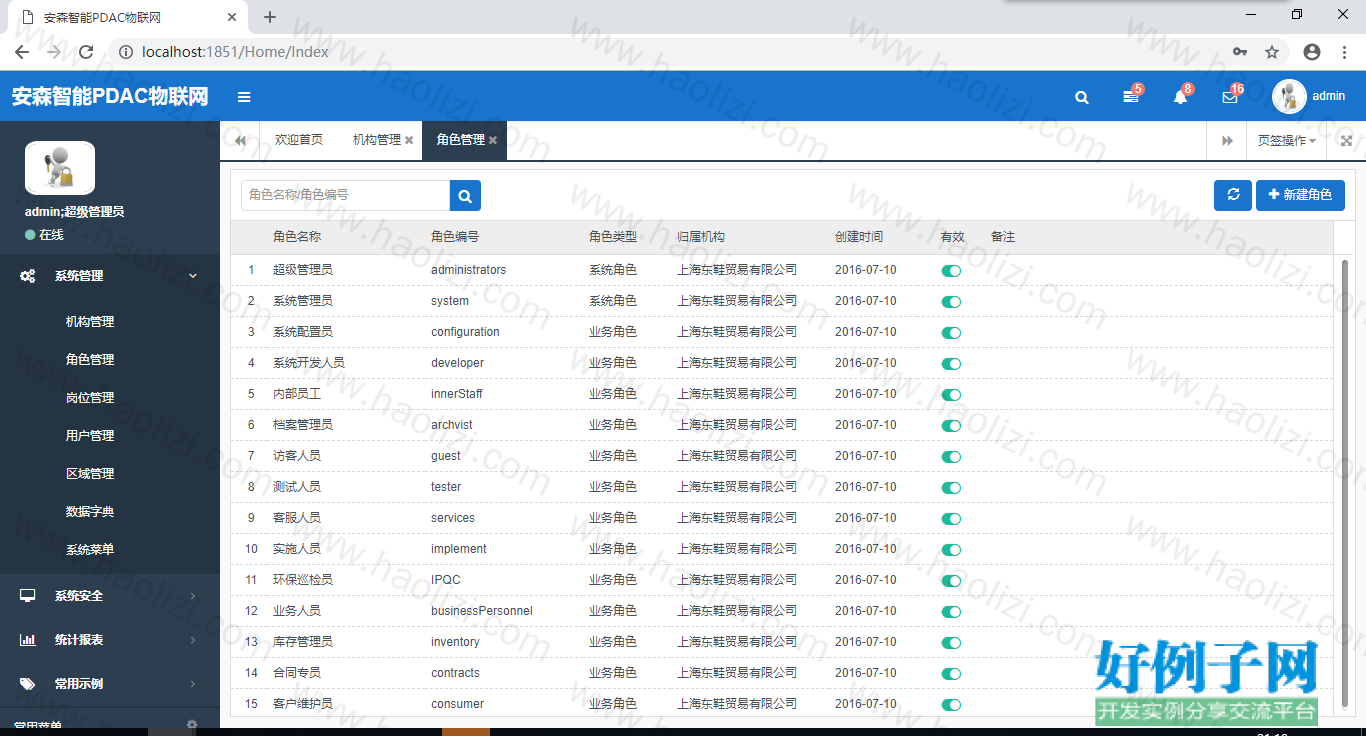Close the 机构管理 tab
The width and height of the screenshot is (1366, 736).
[409, 141]
